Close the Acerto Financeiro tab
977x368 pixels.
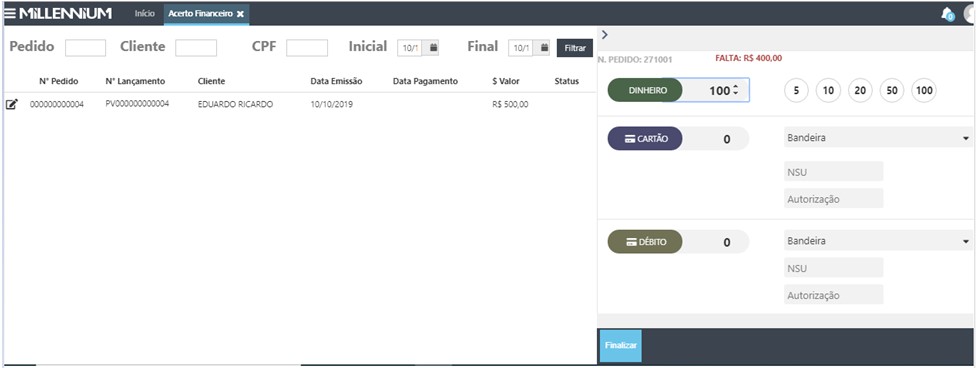point(241,14)
